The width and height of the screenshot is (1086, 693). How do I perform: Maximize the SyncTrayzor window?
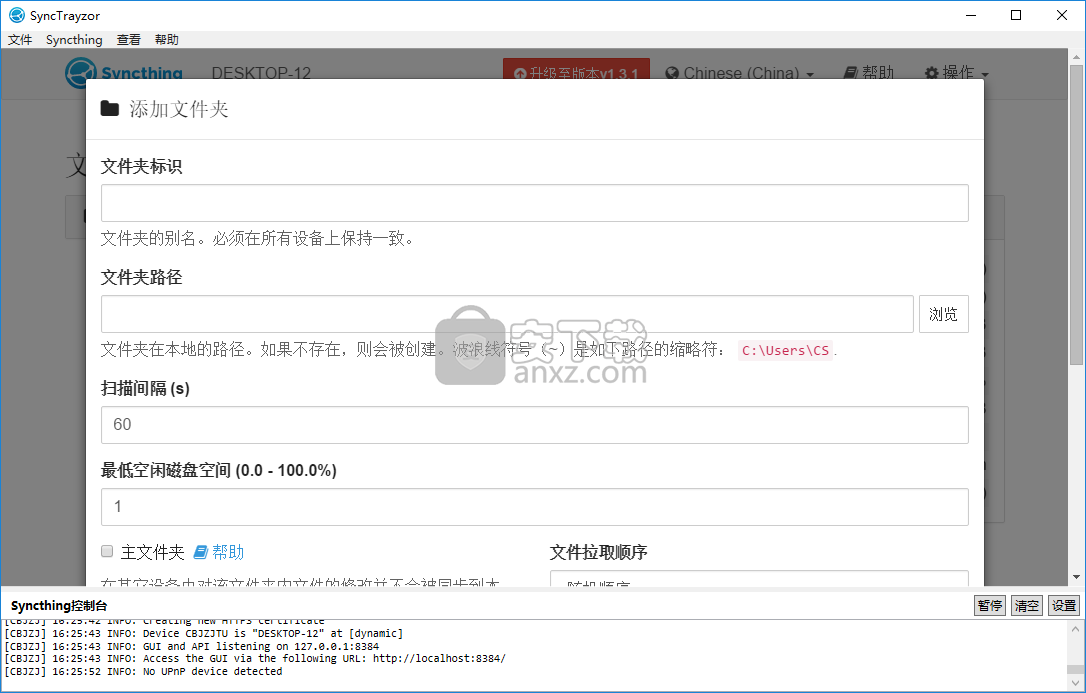coord(1016,15)
